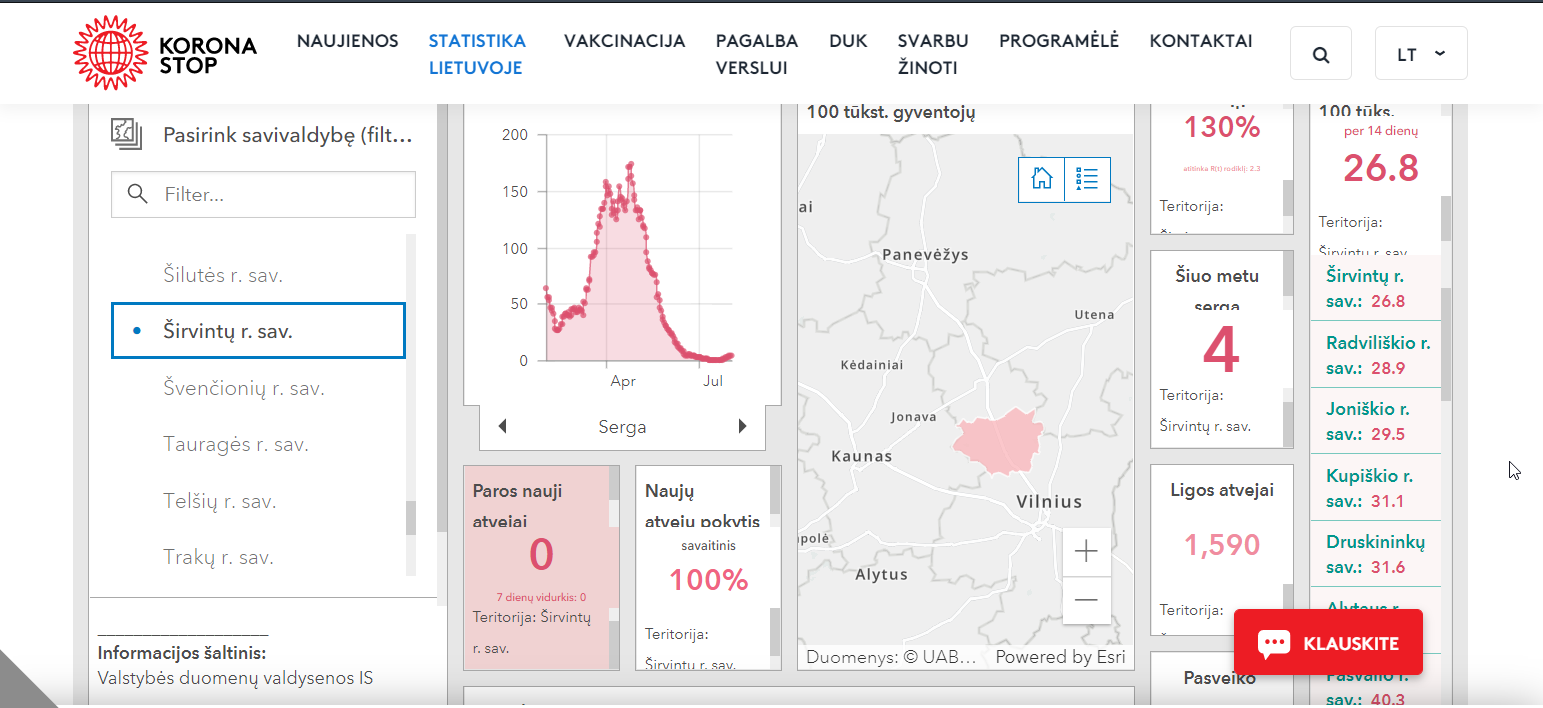This screenshot has height=708, width=1543.
Task: Open the site search magnifier icon
Action: tap(1321, 54)
